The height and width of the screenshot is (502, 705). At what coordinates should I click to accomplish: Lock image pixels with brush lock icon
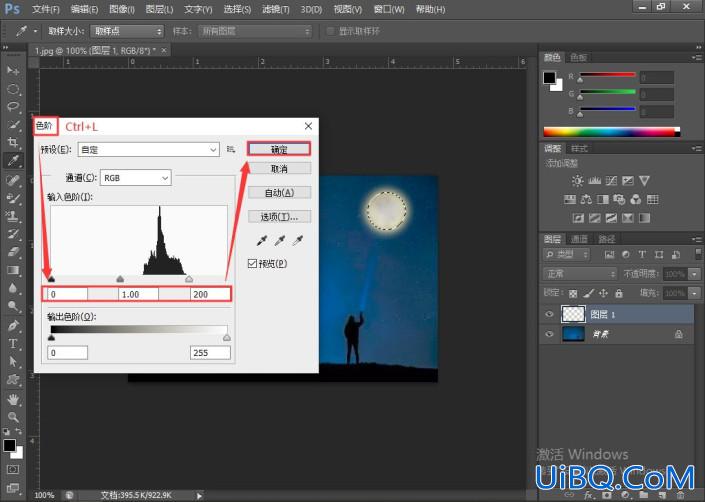(589, 293)
